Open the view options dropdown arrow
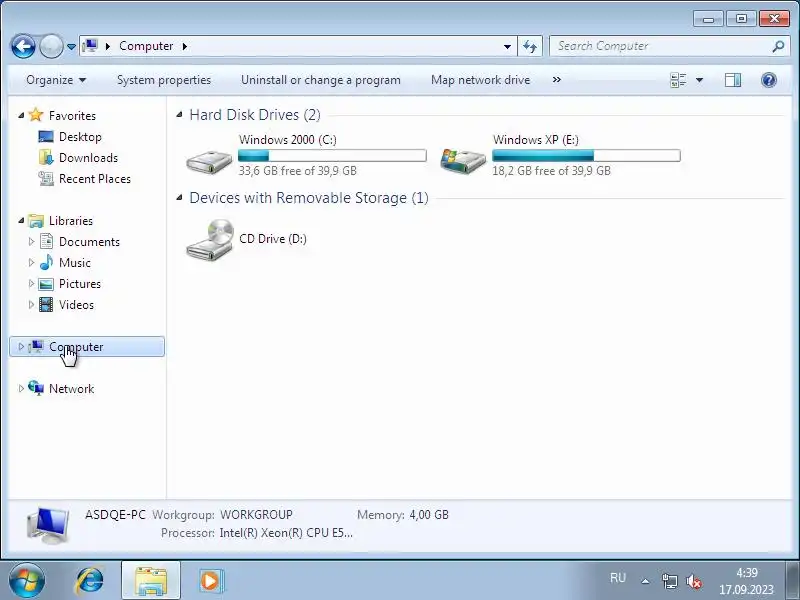Image resolution: width=800 pixels, height=600 pixels. 699,80
